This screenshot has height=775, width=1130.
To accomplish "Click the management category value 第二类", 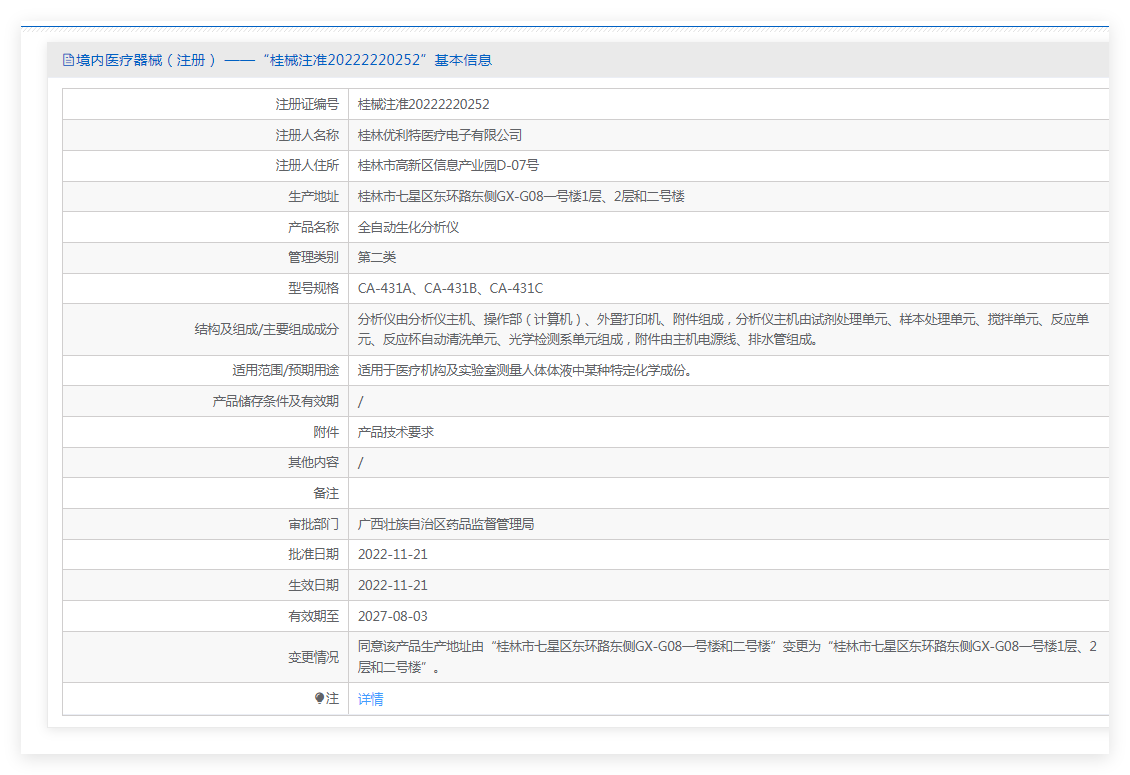I will (377, 258).
